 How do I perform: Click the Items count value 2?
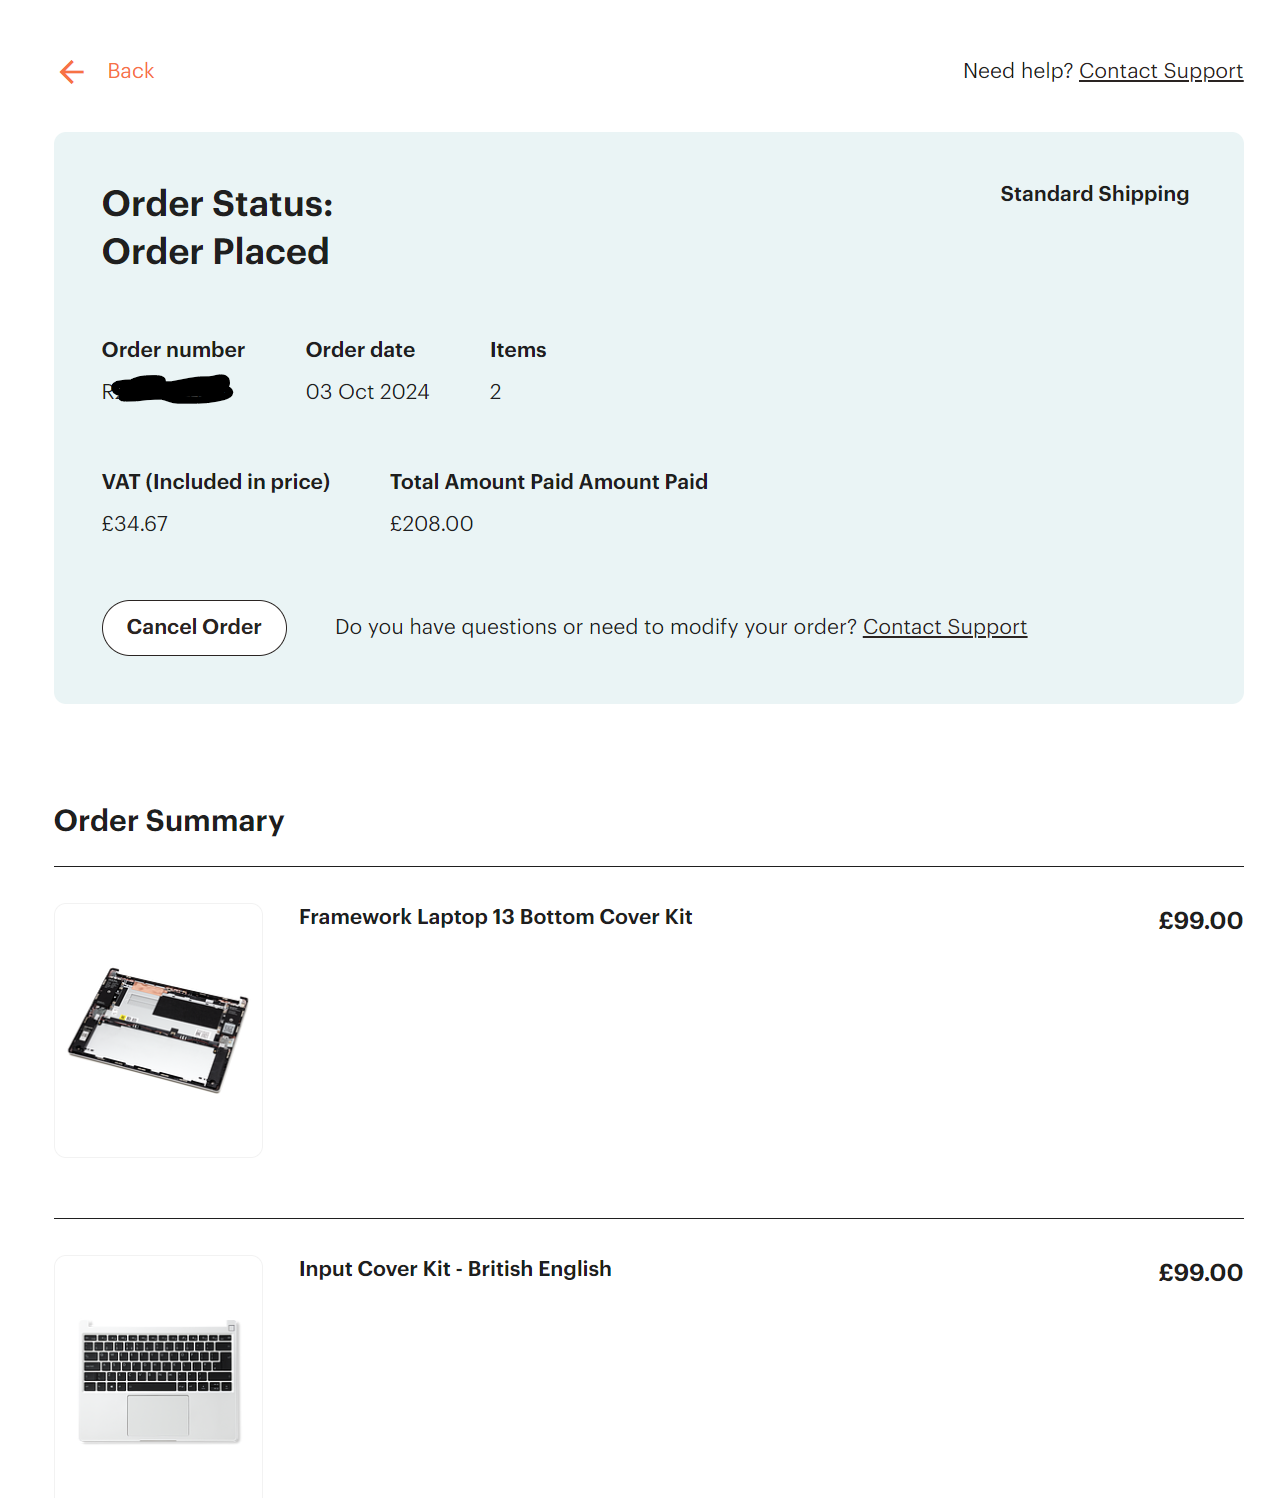click(495, 392)
